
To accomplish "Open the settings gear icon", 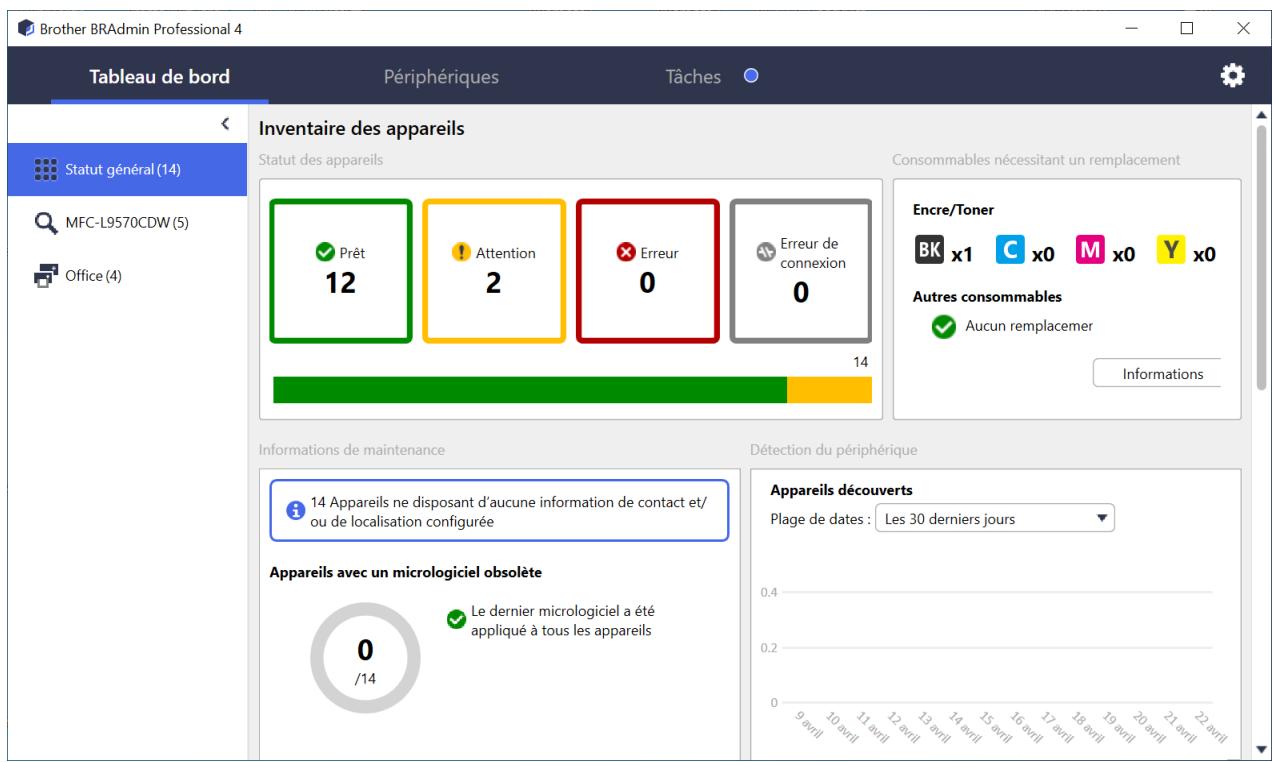I will pos(1234,75).
